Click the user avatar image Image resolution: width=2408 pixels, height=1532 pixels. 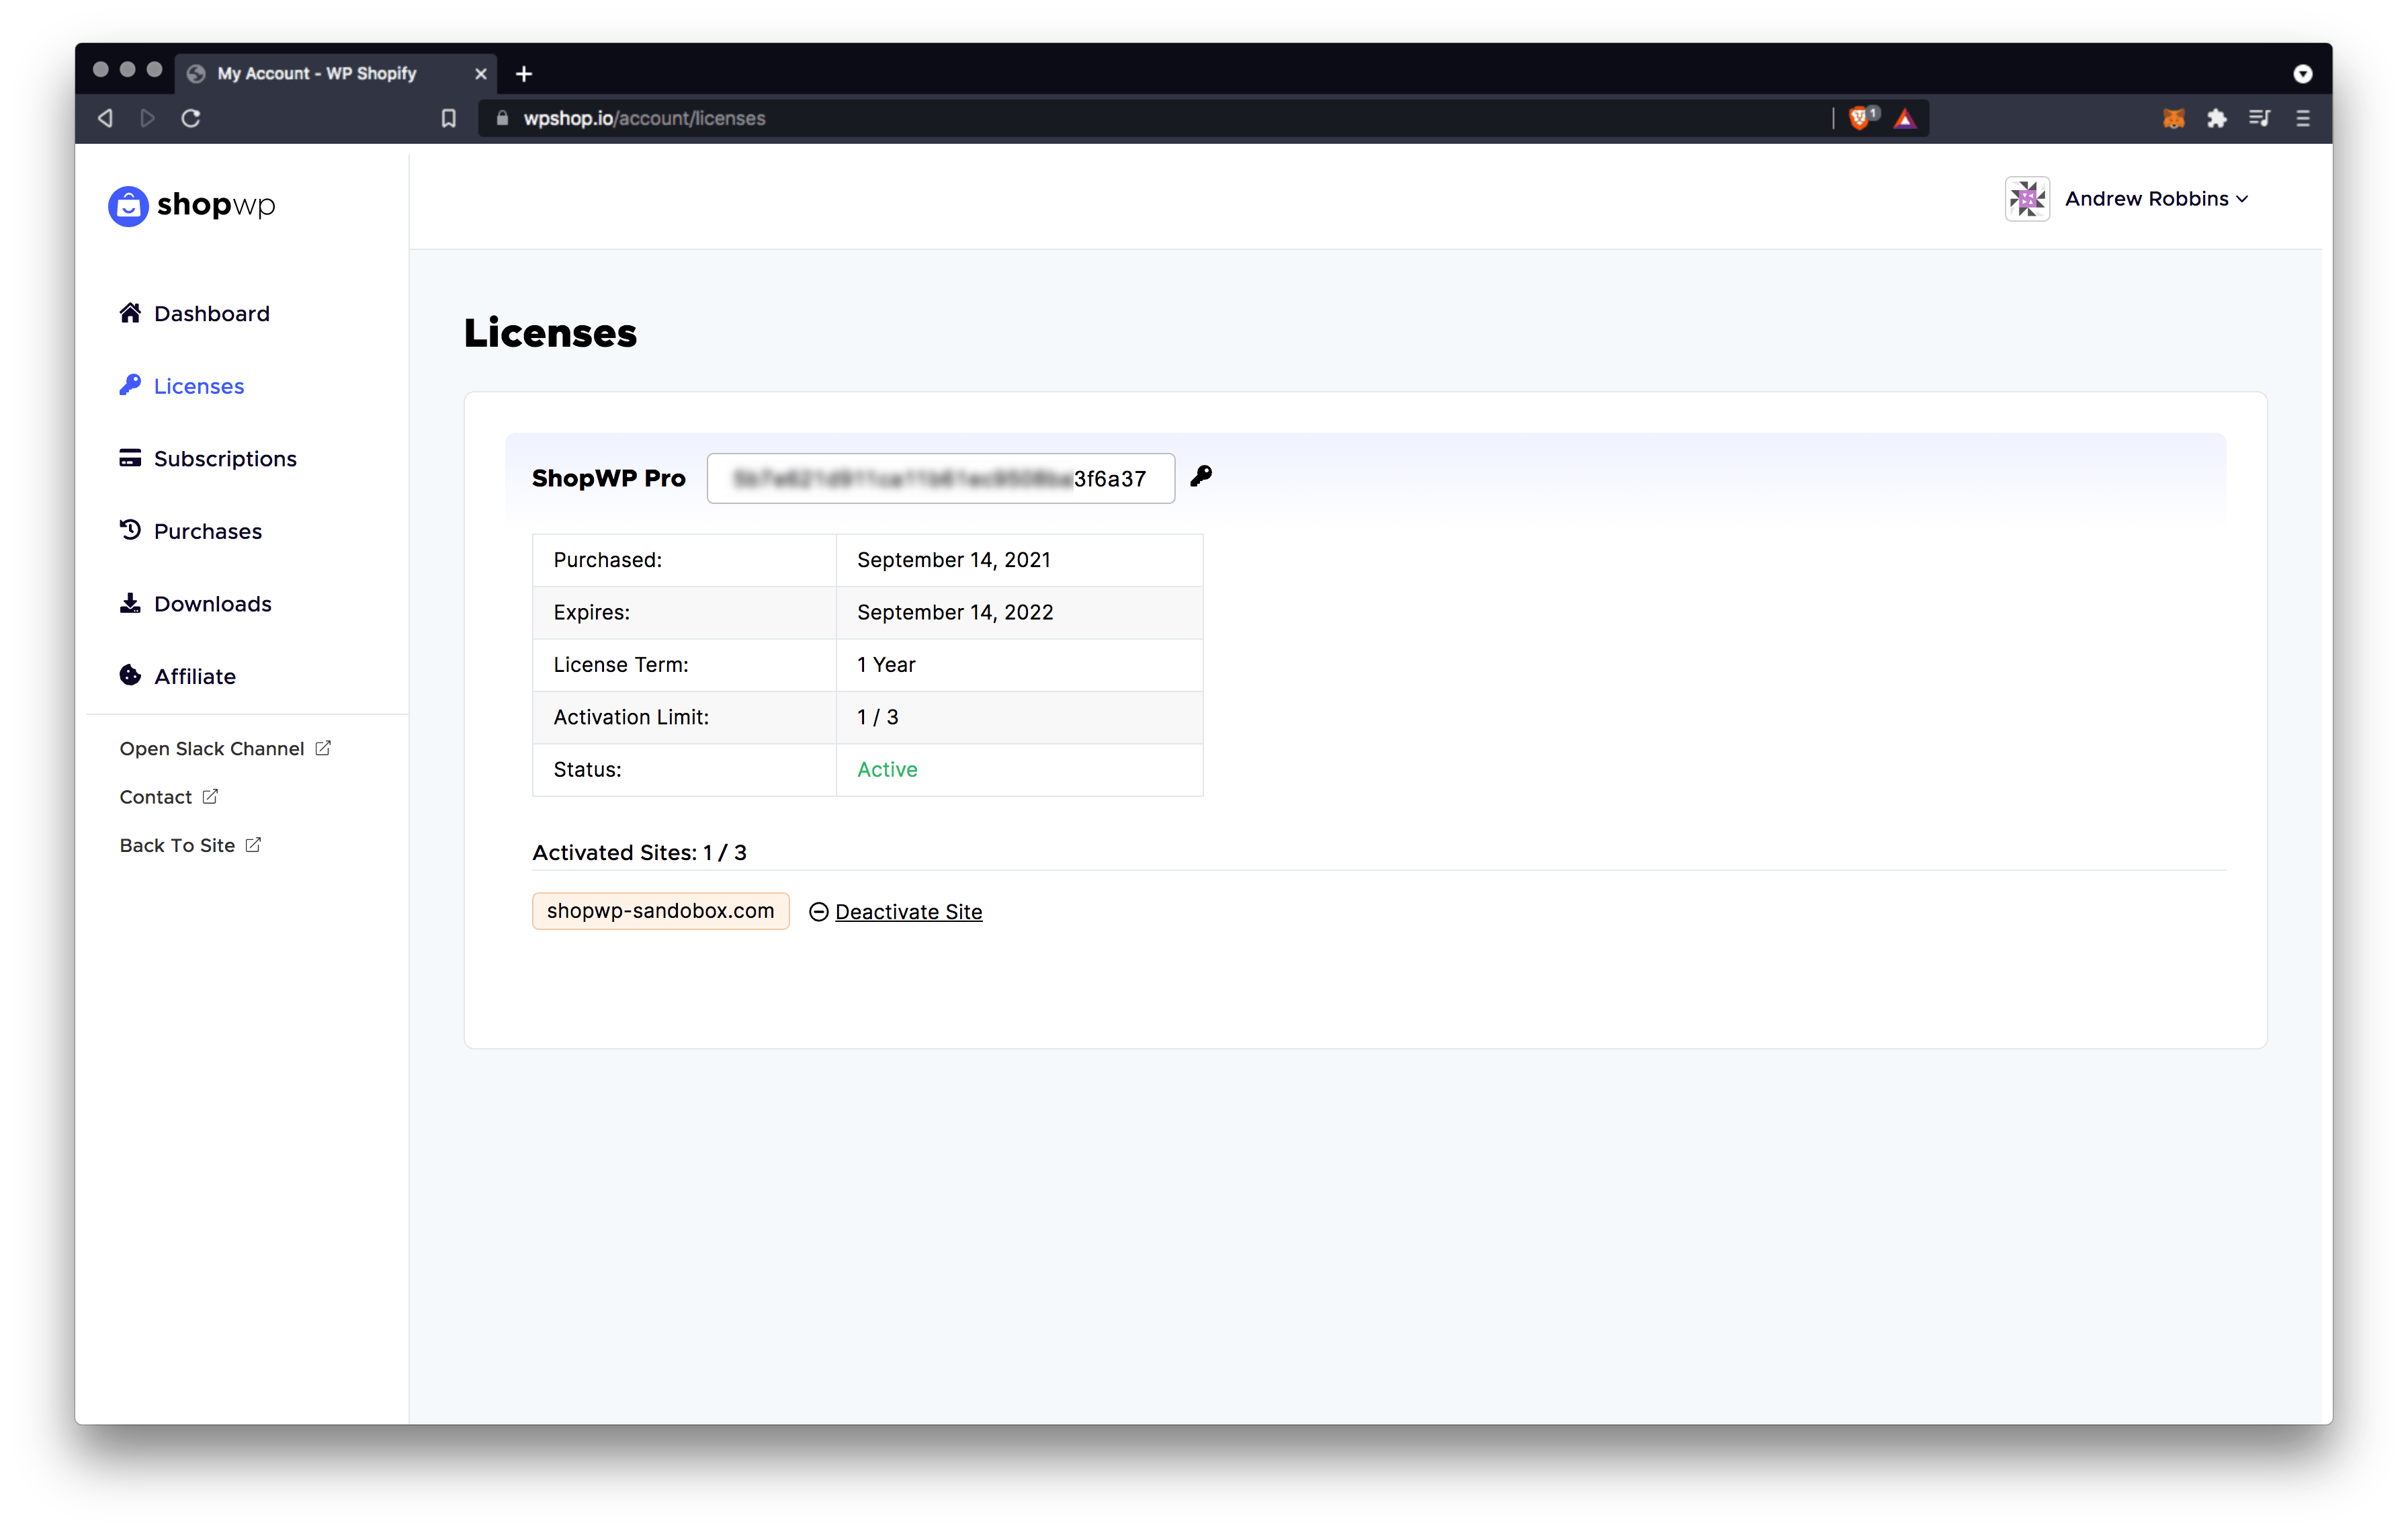[2027, 199]
